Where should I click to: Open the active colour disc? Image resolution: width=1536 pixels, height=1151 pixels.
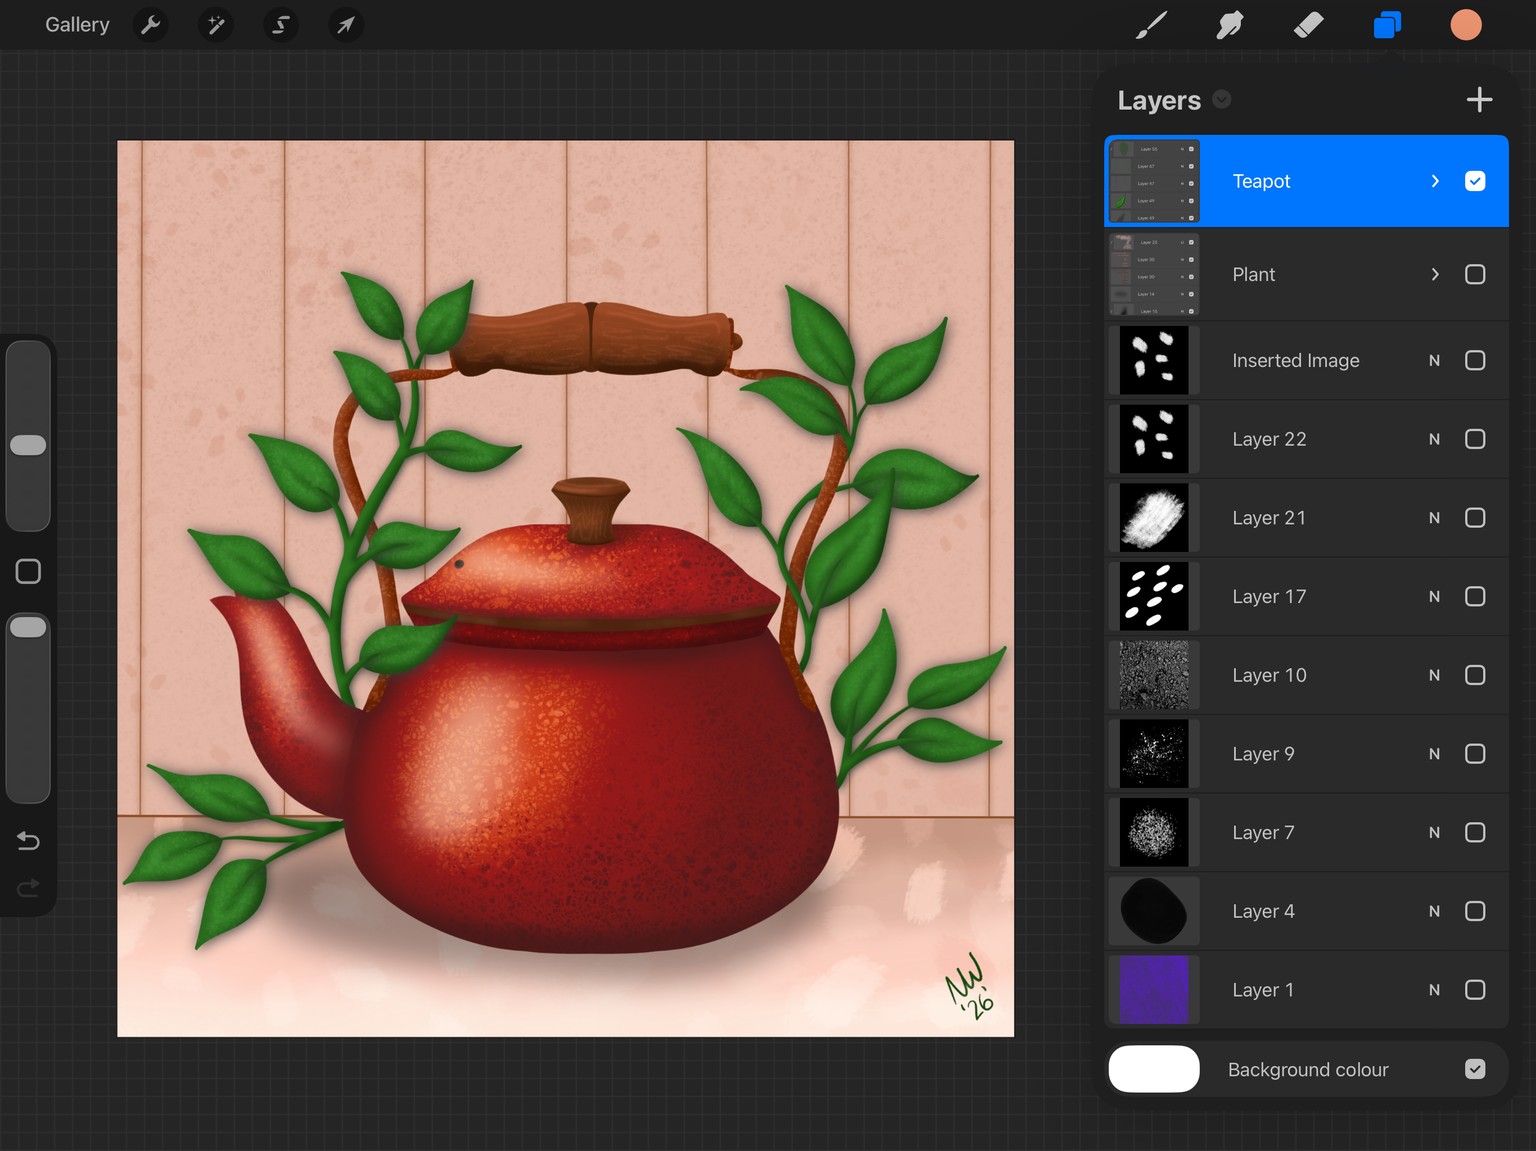click(1466, 25)
